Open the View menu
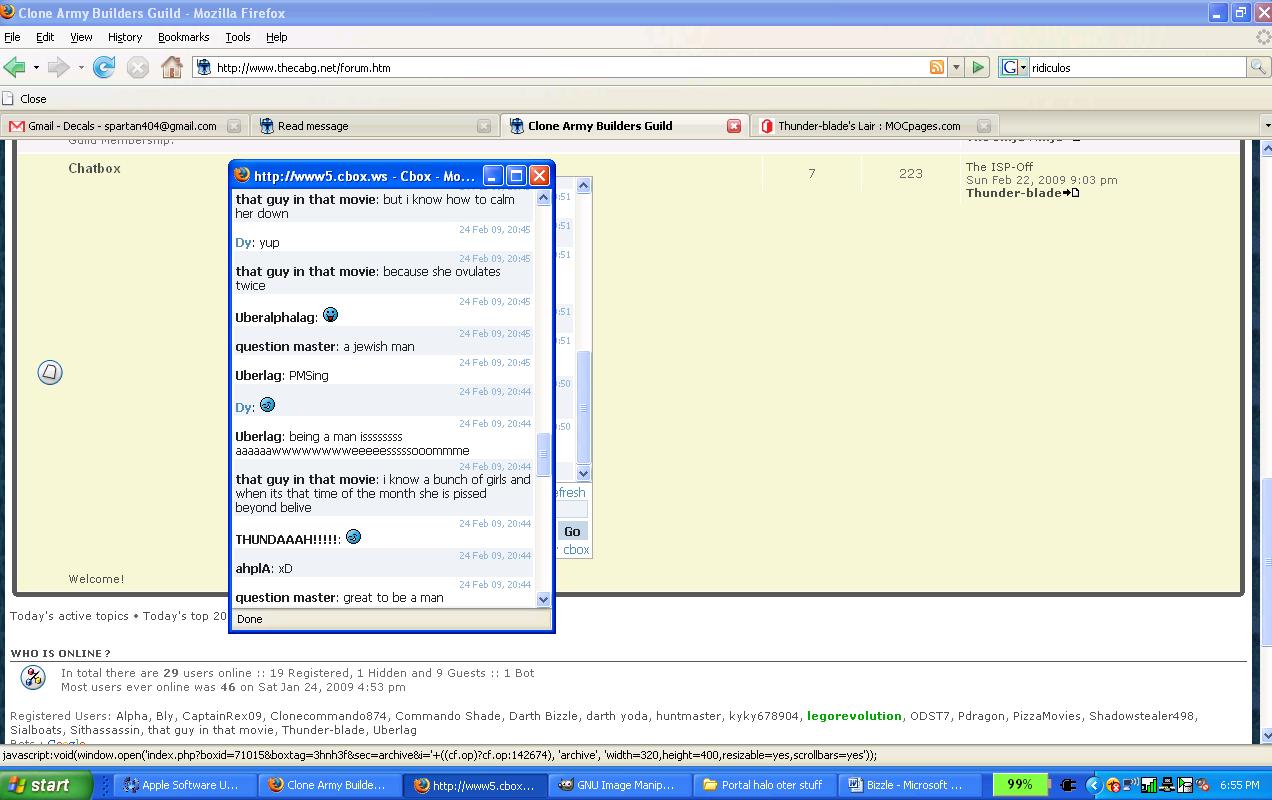This screenshot has height=800, width=1272. click(81, 37)
